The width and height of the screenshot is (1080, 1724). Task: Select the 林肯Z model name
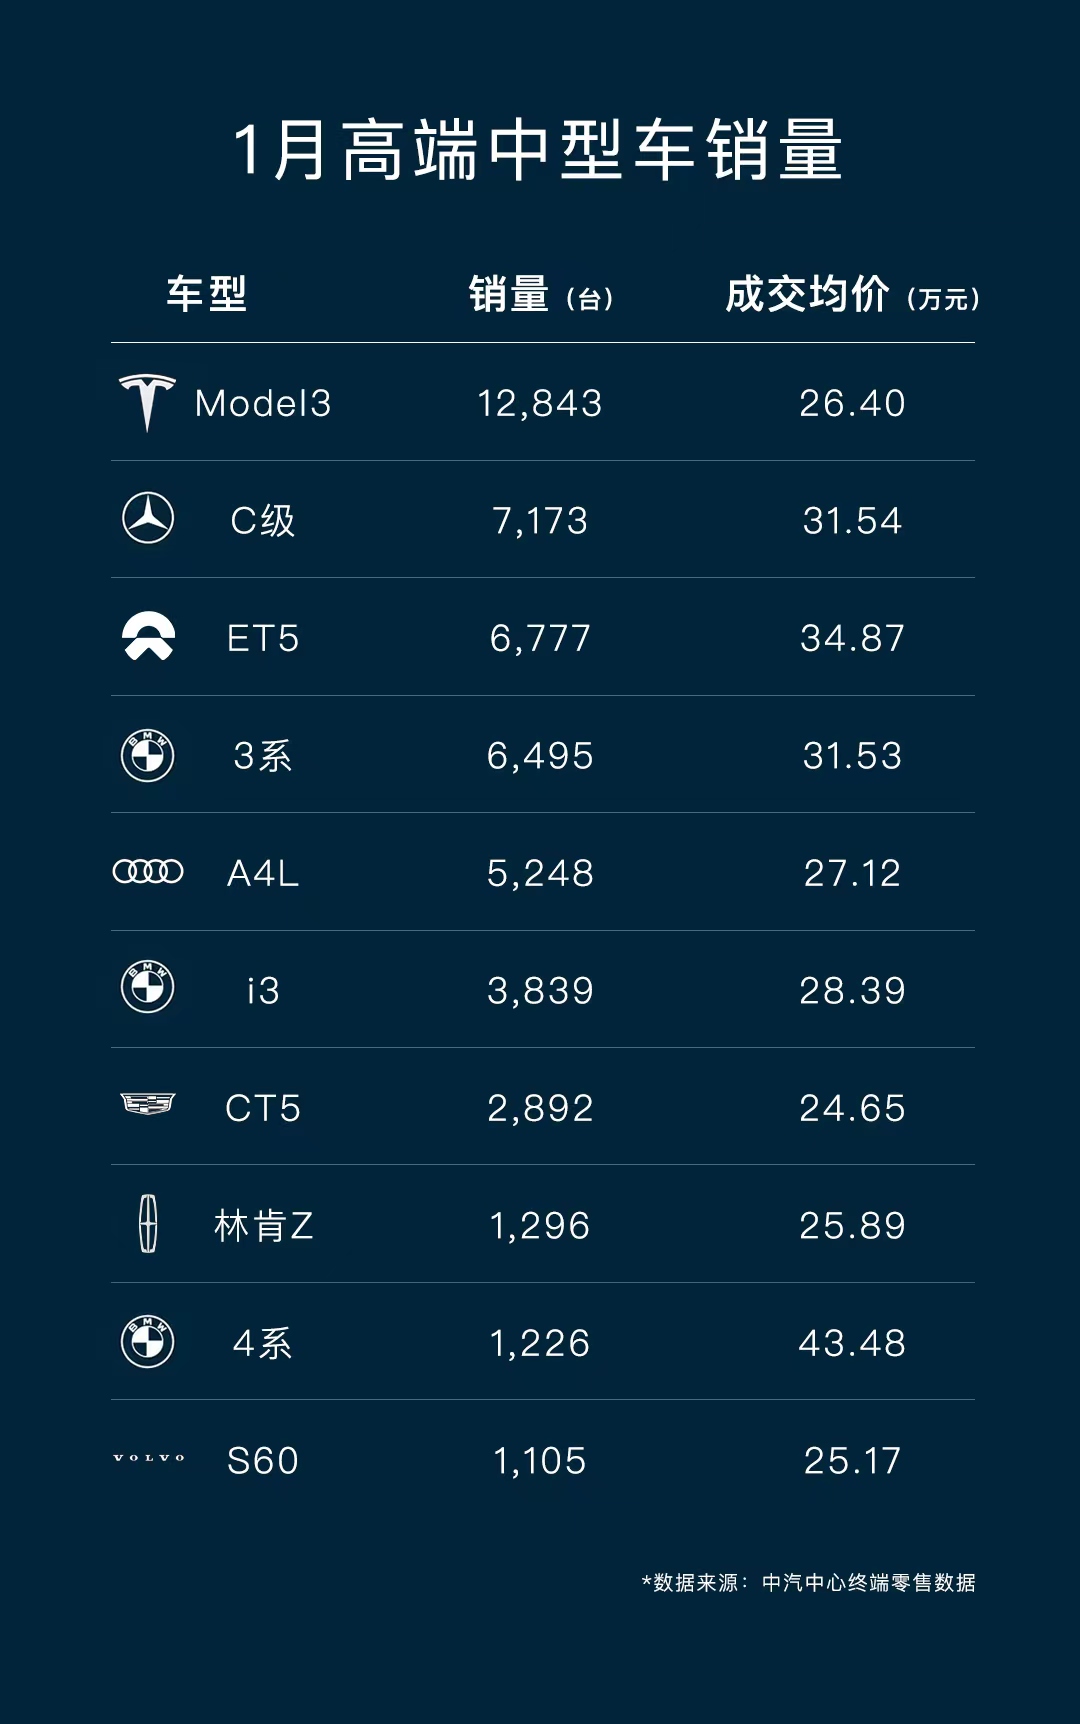264,1225
